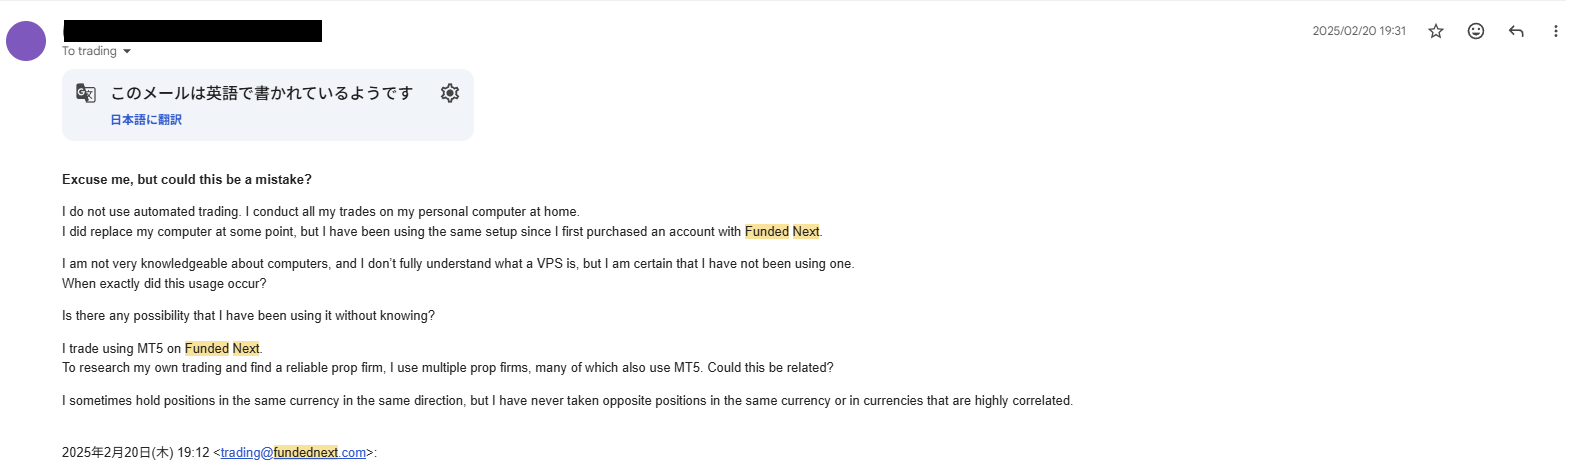Click the Google Translate icon in banner
Screen dimensions: 1577x472
[86, 94]
